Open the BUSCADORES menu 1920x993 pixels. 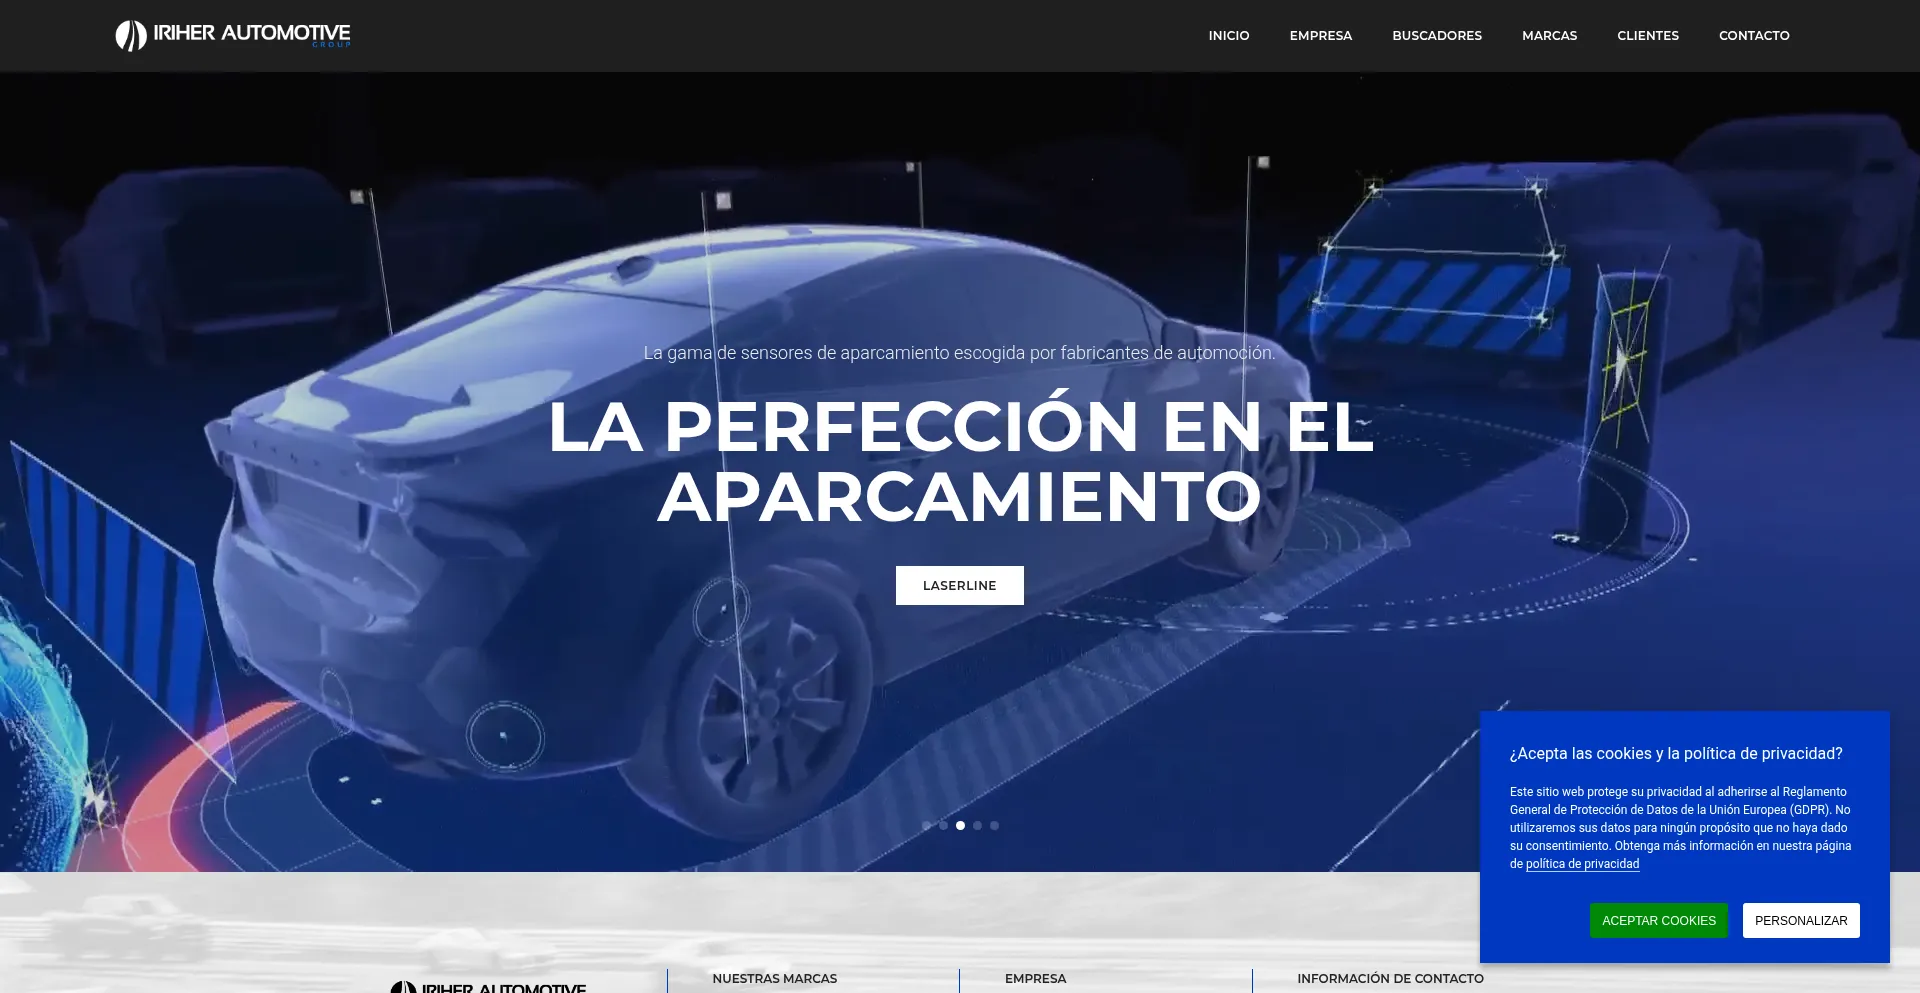1436,35
